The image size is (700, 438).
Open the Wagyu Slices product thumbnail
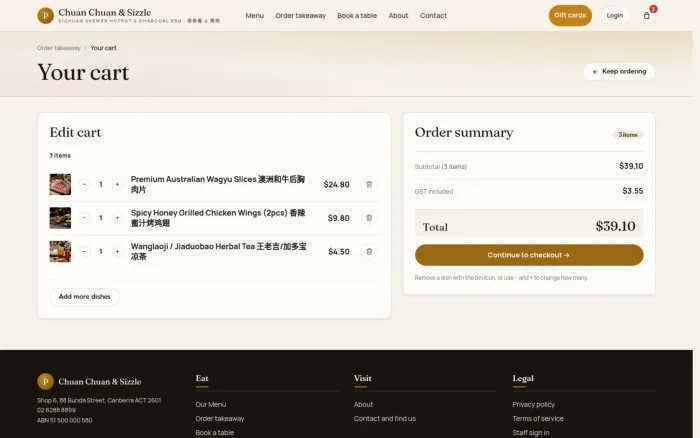pos(60,184)
